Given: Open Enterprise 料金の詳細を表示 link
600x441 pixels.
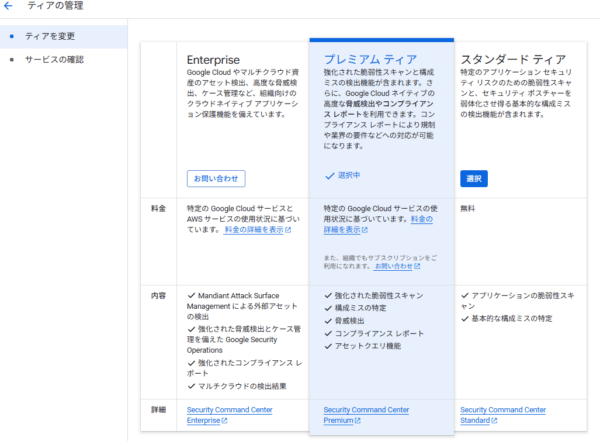Looking at the screenshot, I should tap(254, 230).
